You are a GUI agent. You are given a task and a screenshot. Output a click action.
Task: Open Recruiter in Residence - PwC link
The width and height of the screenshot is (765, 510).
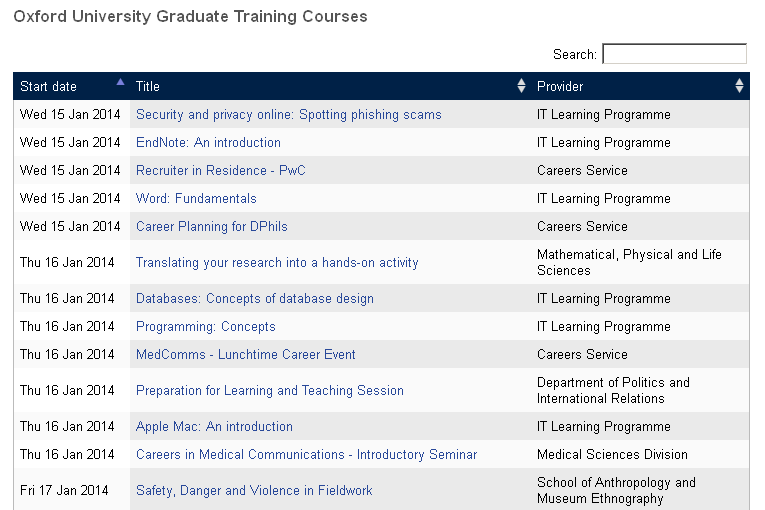point(220,170)
